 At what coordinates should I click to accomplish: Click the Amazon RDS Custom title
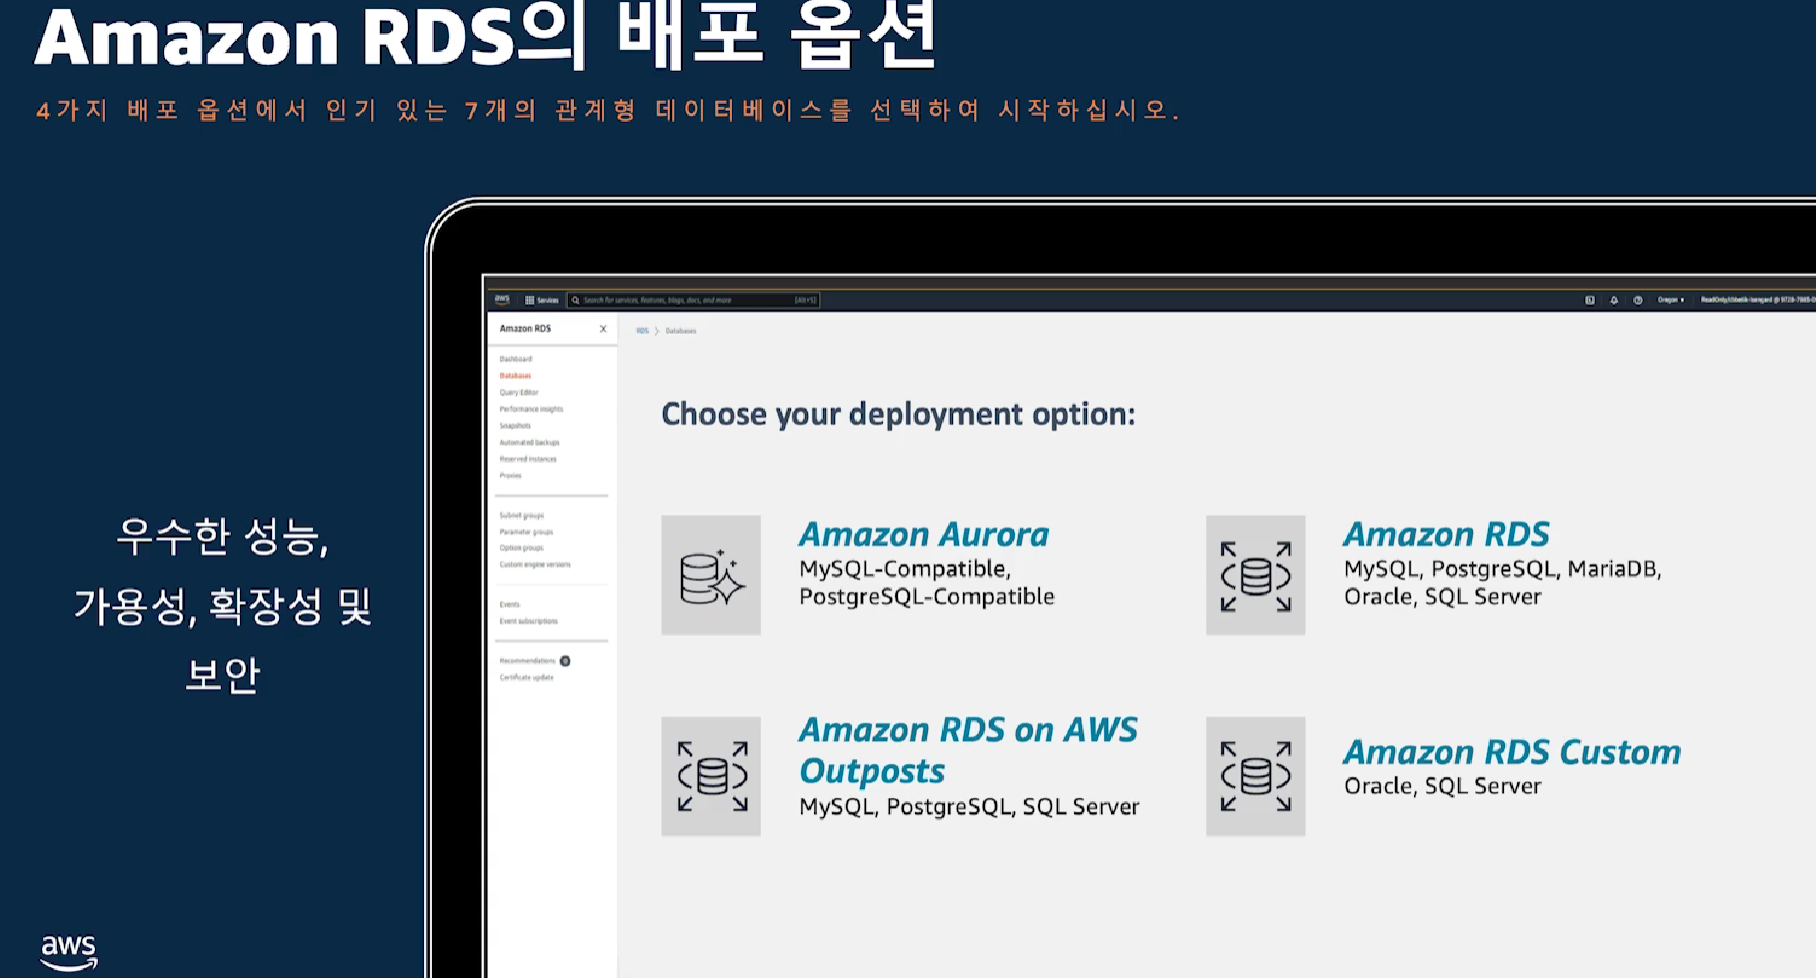(1512, 752)
